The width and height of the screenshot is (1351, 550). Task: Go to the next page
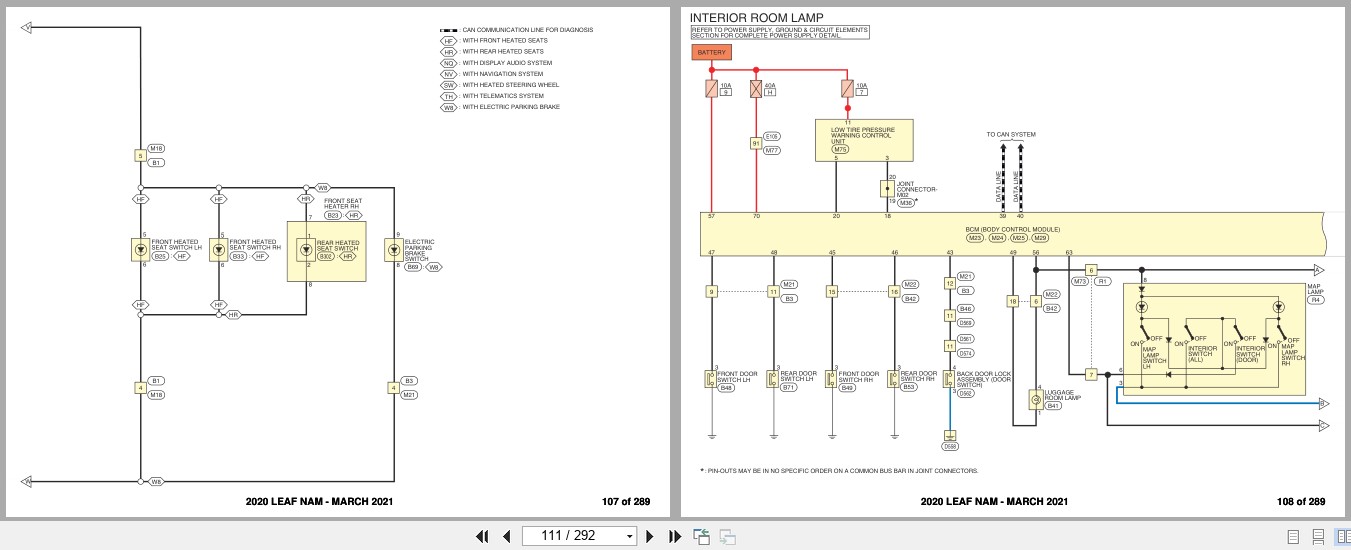pyautogui.click(x=650, y=536)
